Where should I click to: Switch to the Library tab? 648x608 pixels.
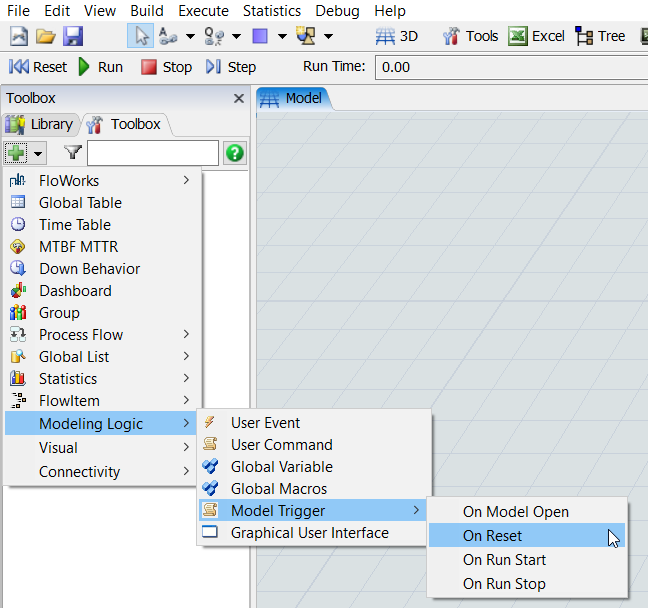pyautogui.click(x=40, y=124)
